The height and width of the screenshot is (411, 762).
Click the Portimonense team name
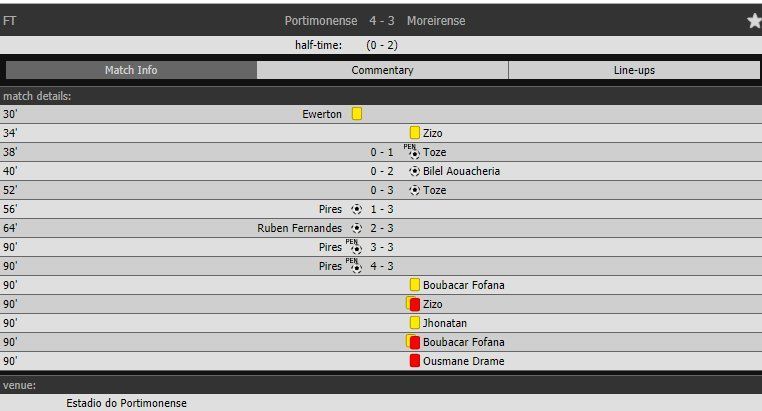point(321,21)
